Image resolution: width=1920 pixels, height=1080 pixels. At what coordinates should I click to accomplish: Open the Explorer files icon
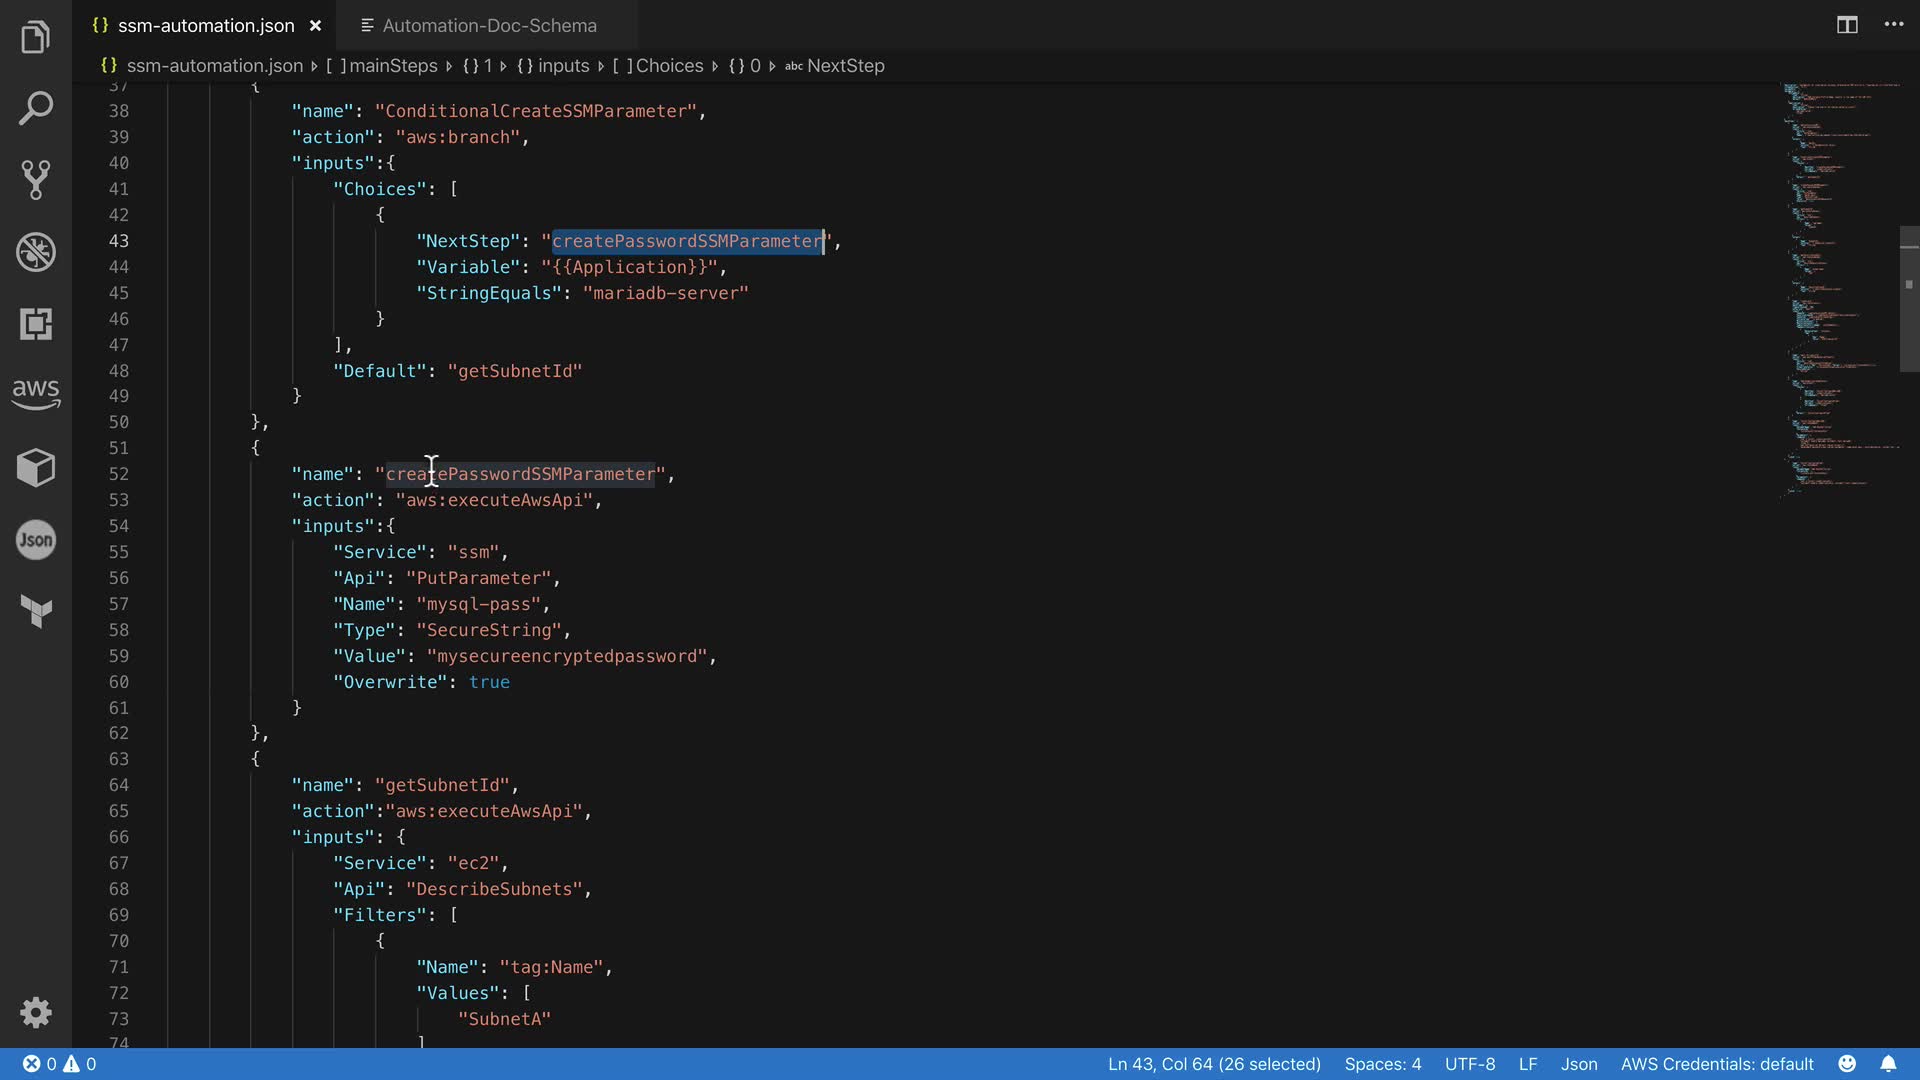(x=36, y=38)
